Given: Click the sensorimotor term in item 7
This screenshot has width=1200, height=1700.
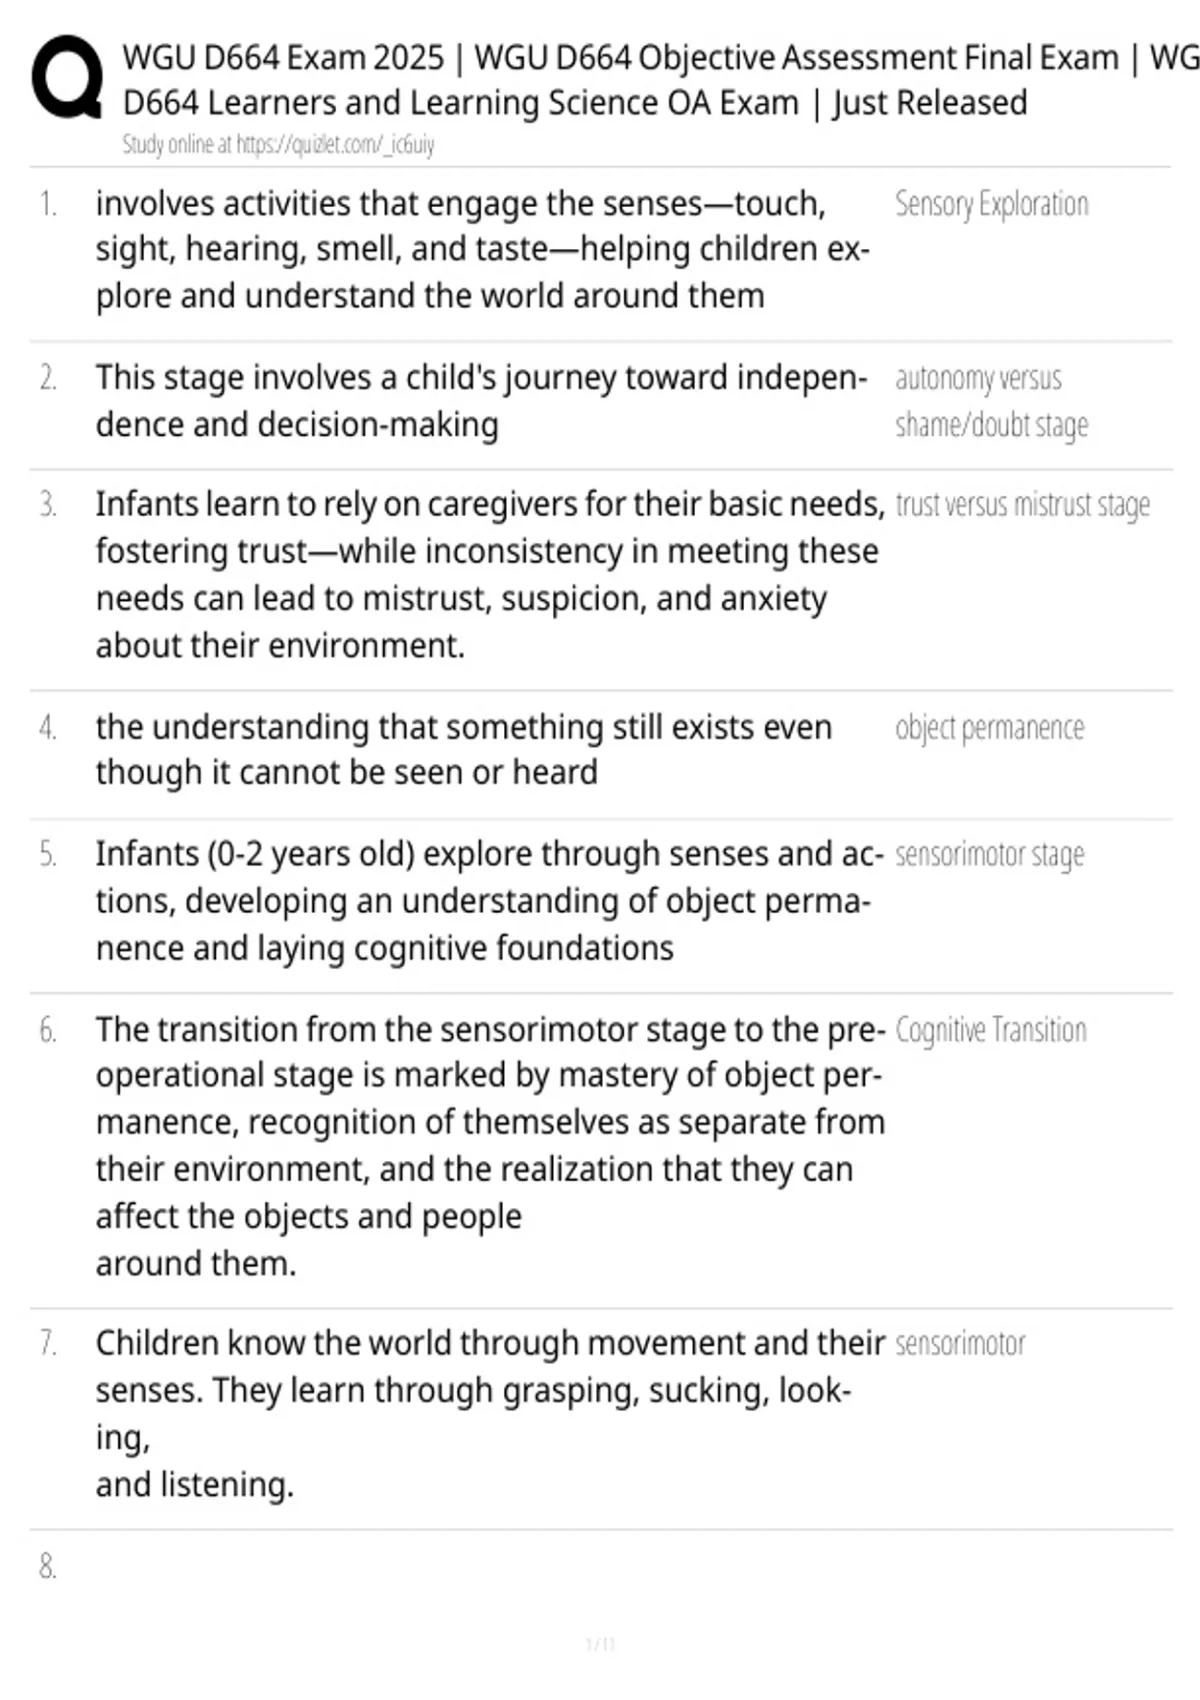Looking at the screenshot, I should coord(960,1343).
